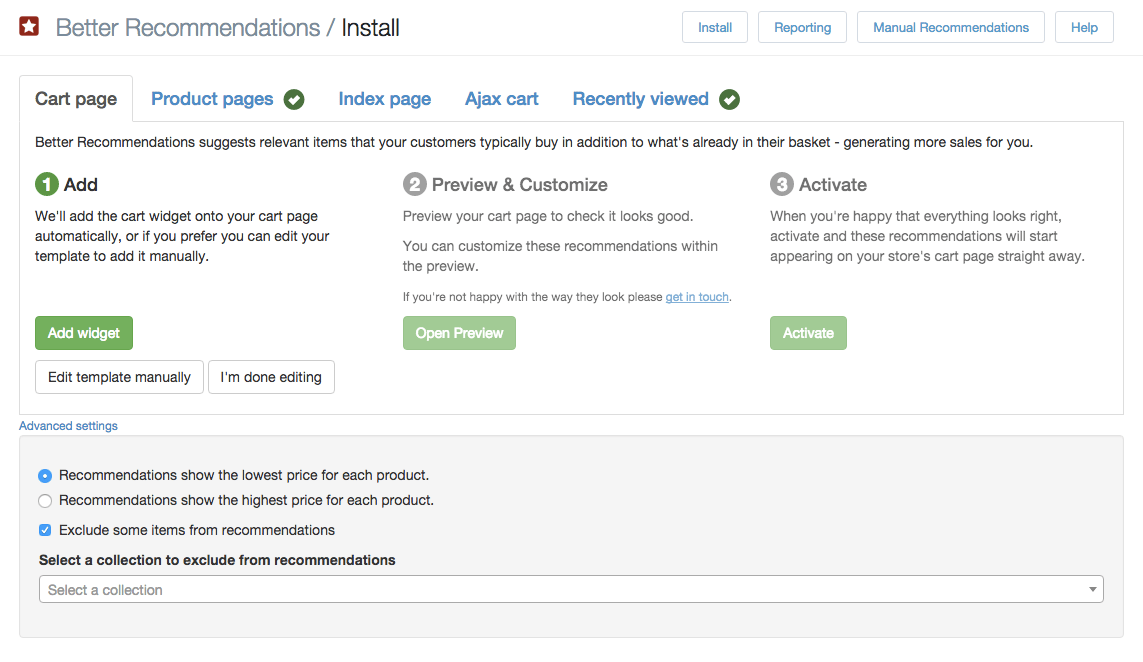Click the green Add widget button
Image resolution: width=1143 pixels, height=662 pixels.
(84, 333)
